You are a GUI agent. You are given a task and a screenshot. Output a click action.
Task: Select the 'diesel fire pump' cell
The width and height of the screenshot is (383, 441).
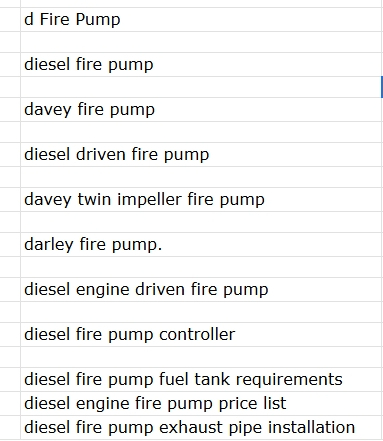tap(201, 65)
